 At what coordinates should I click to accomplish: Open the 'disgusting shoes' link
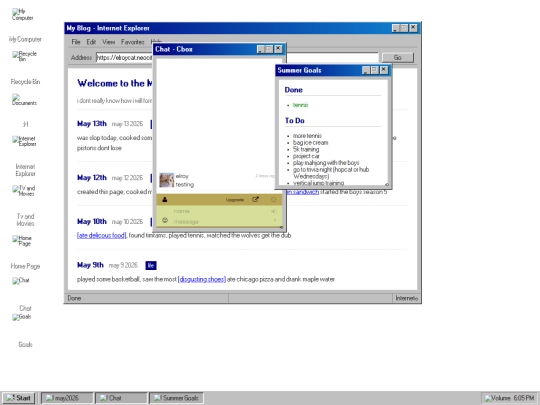202,279
